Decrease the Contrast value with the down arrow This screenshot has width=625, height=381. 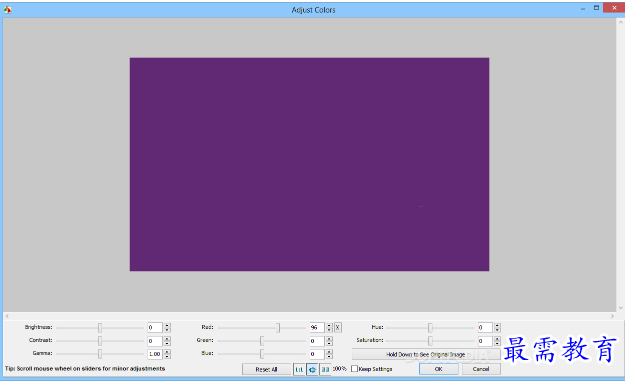coord(167,344)
